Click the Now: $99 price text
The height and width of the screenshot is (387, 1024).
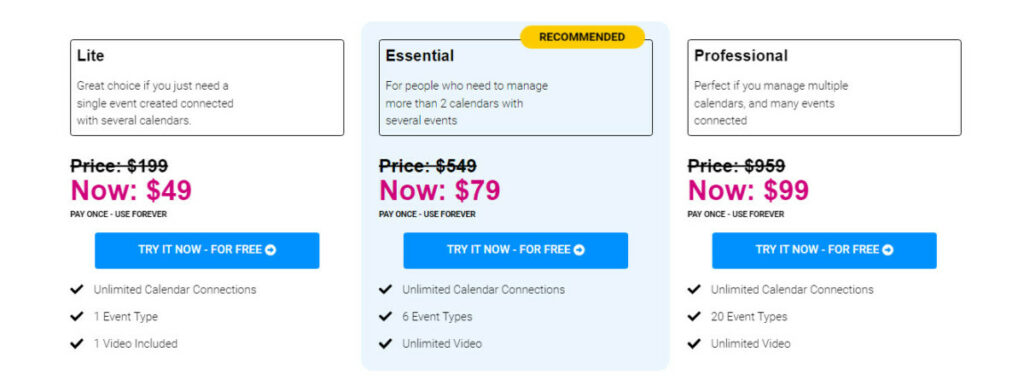[748, 191]
